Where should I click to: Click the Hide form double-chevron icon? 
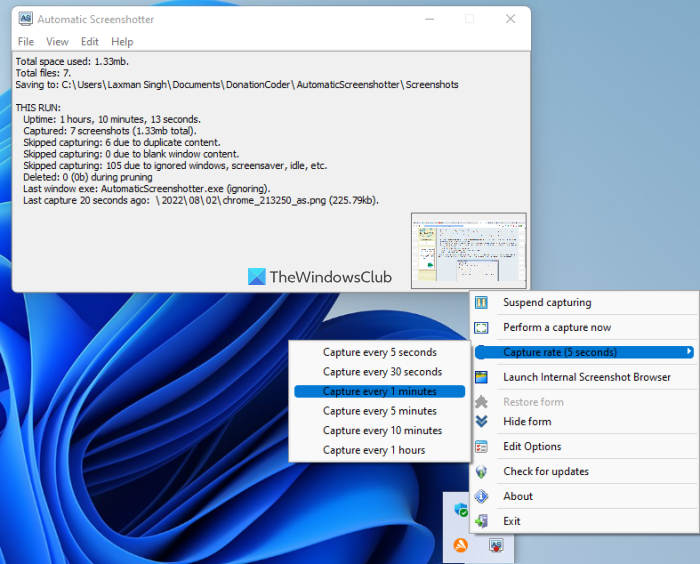pyautogui.click(x=481, y=421)
